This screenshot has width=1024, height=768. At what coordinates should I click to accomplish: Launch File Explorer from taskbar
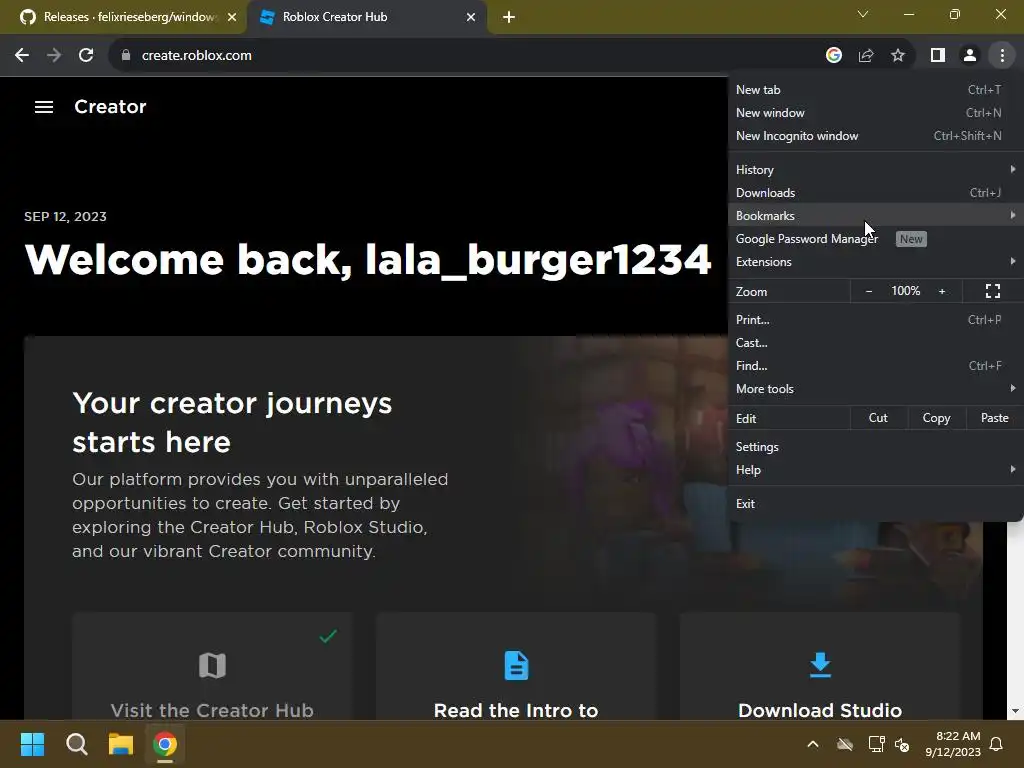[x=121, y=744]
